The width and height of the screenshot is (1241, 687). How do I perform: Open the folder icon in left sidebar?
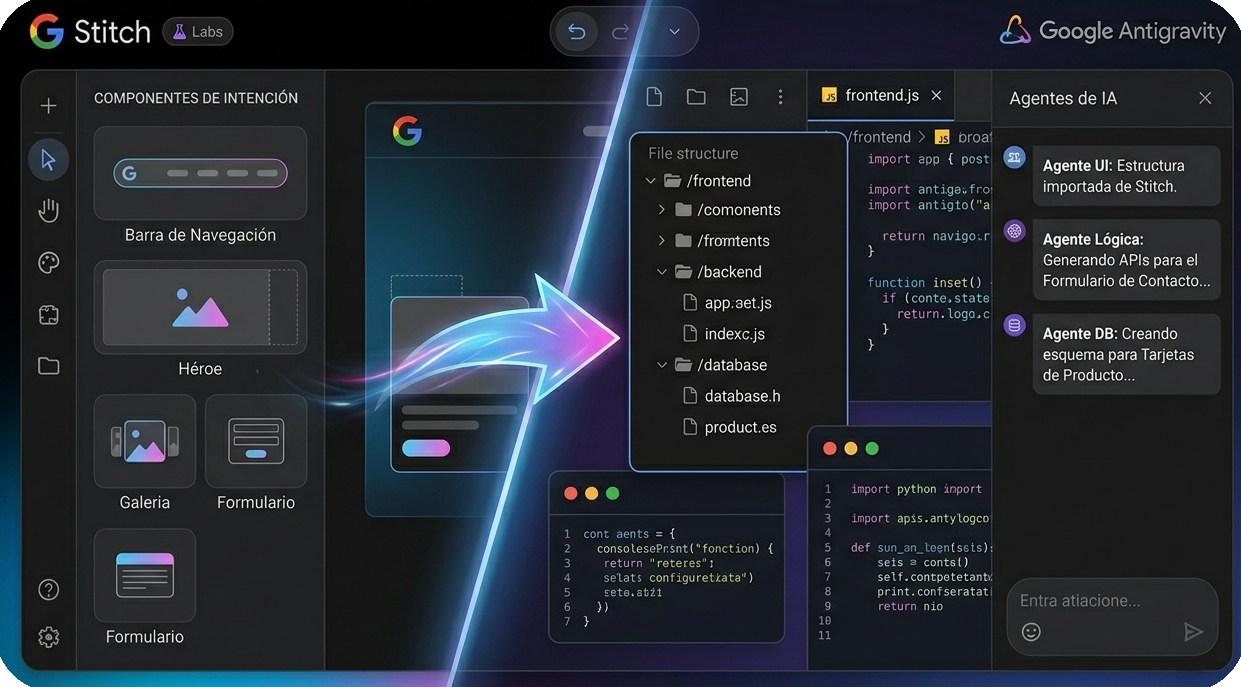tap(48, 366)
